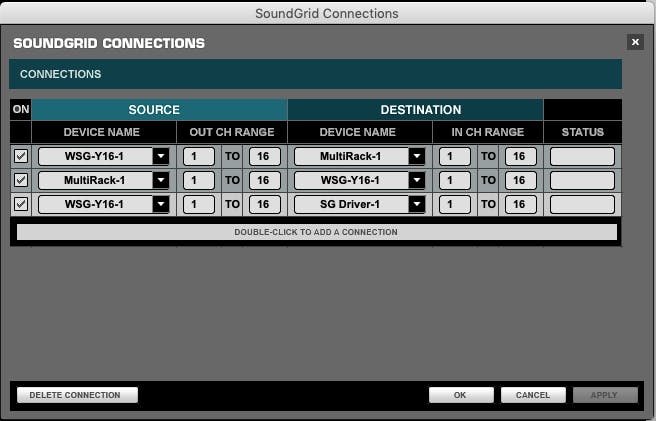Select in channel start field for WSG-Y16-1 destination
This screenshot has width=656, height=421.
[x=455, y=180]
